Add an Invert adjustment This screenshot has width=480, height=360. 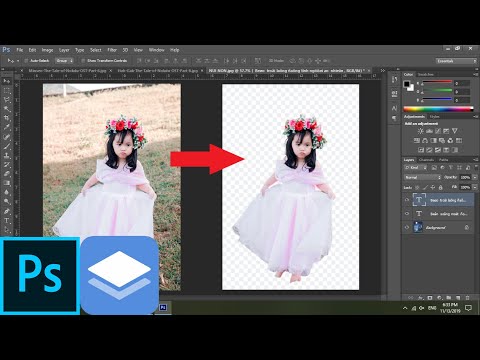coord(421,150)
